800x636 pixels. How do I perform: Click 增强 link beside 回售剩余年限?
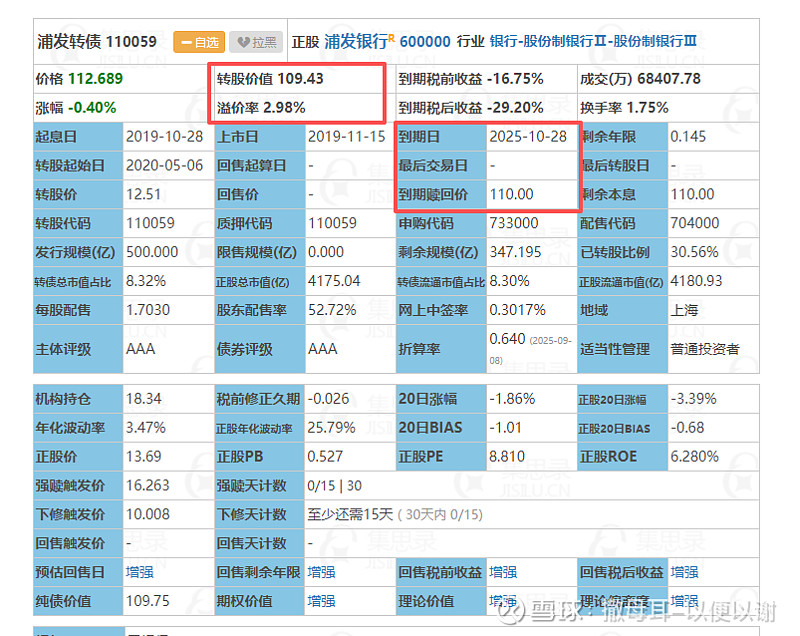pyautogui.click(x=320, y=573)
